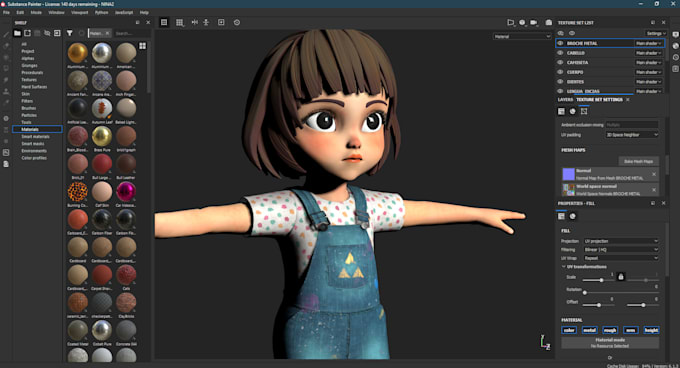The height and width of the screenshot is (368, 680).
Task: Open the Projection dropdown
Action: point(621,241)
